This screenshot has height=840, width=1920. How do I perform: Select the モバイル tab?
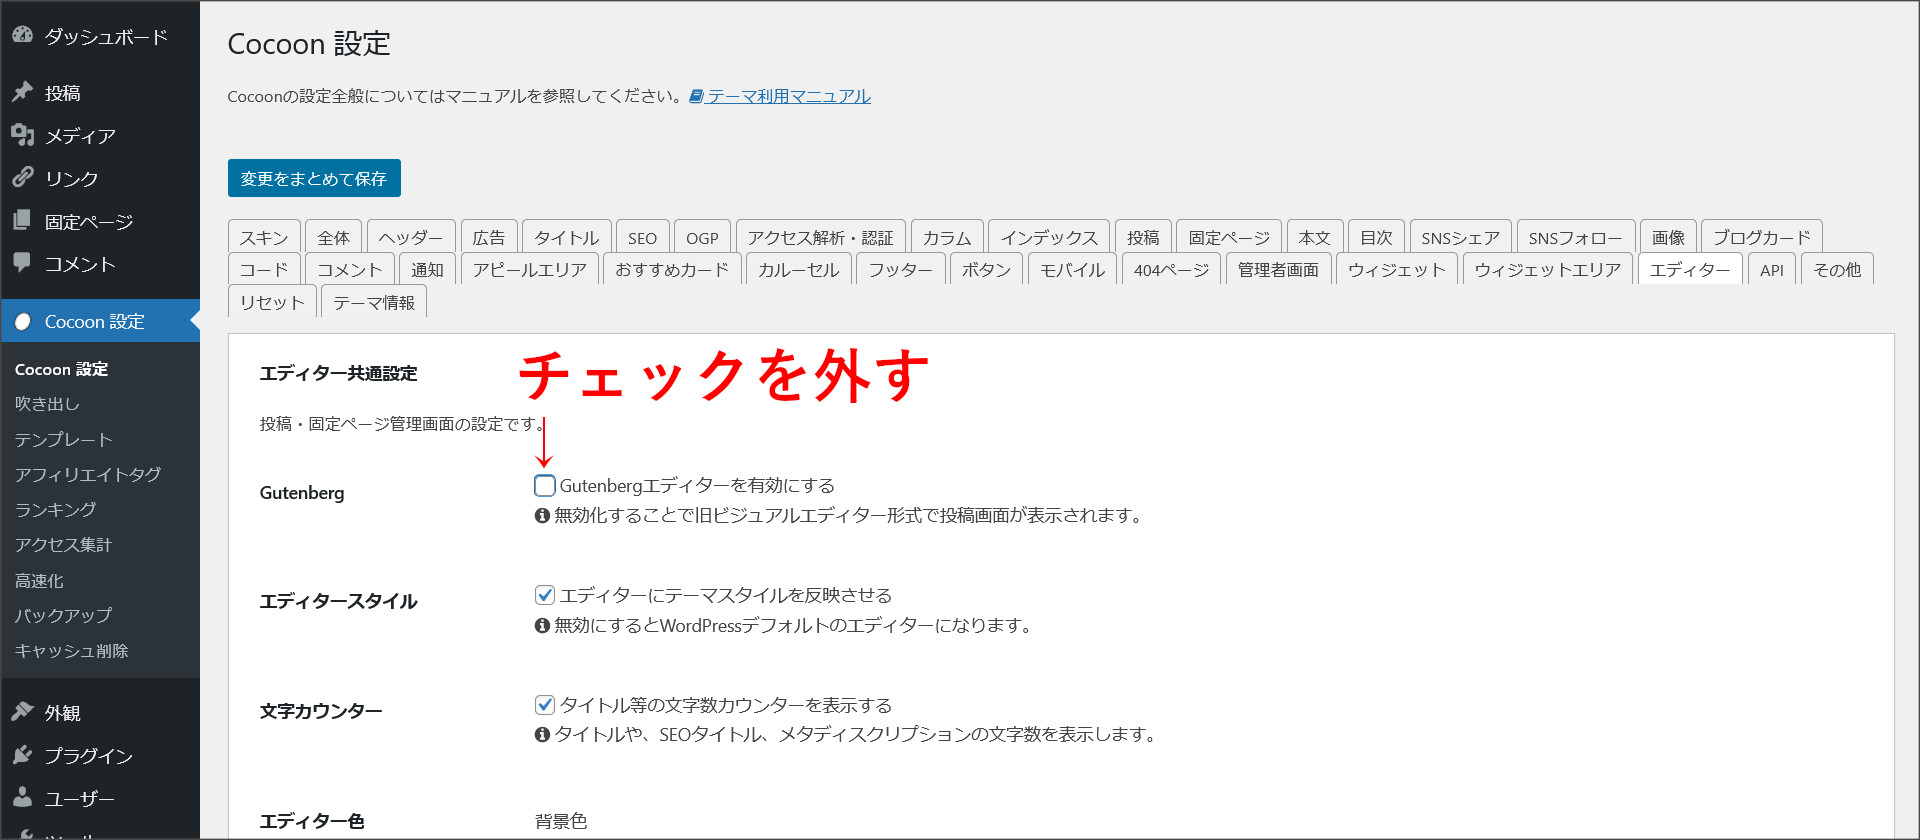tap(1072, 269)
